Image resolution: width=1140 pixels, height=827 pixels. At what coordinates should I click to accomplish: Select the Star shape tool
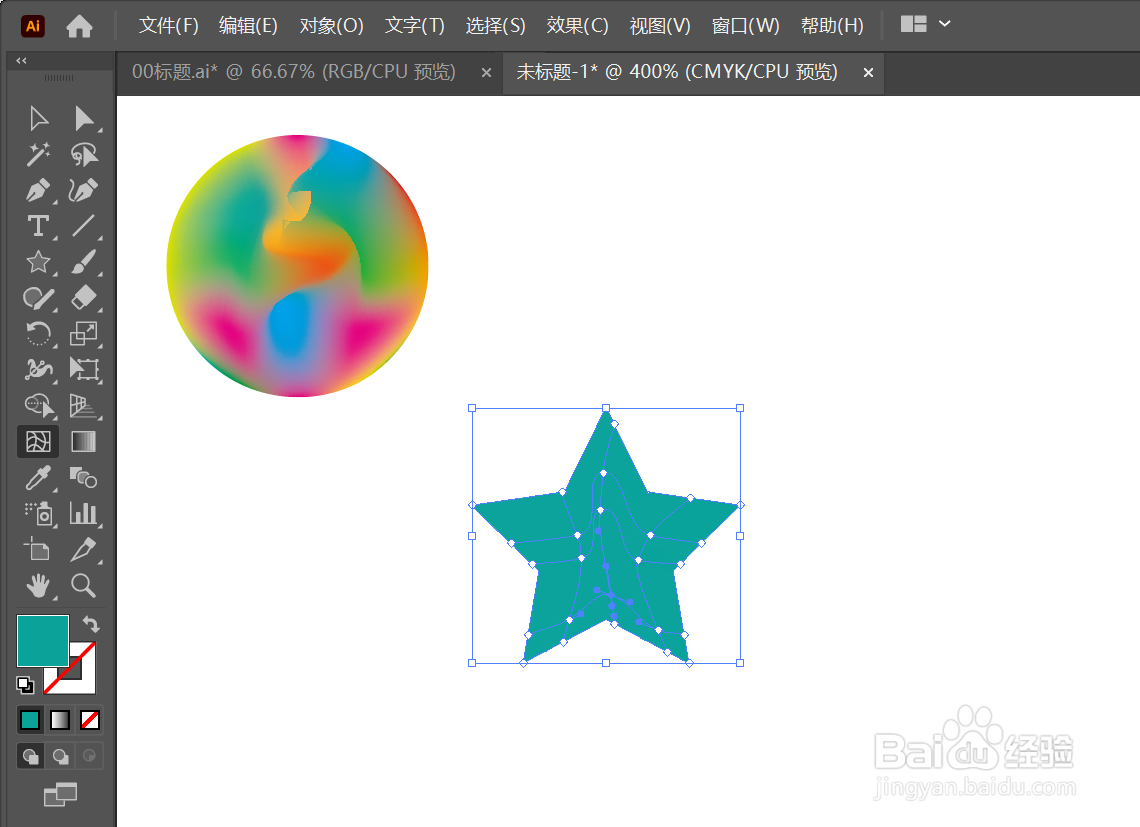pyautogui.click(x=39, y=262)
